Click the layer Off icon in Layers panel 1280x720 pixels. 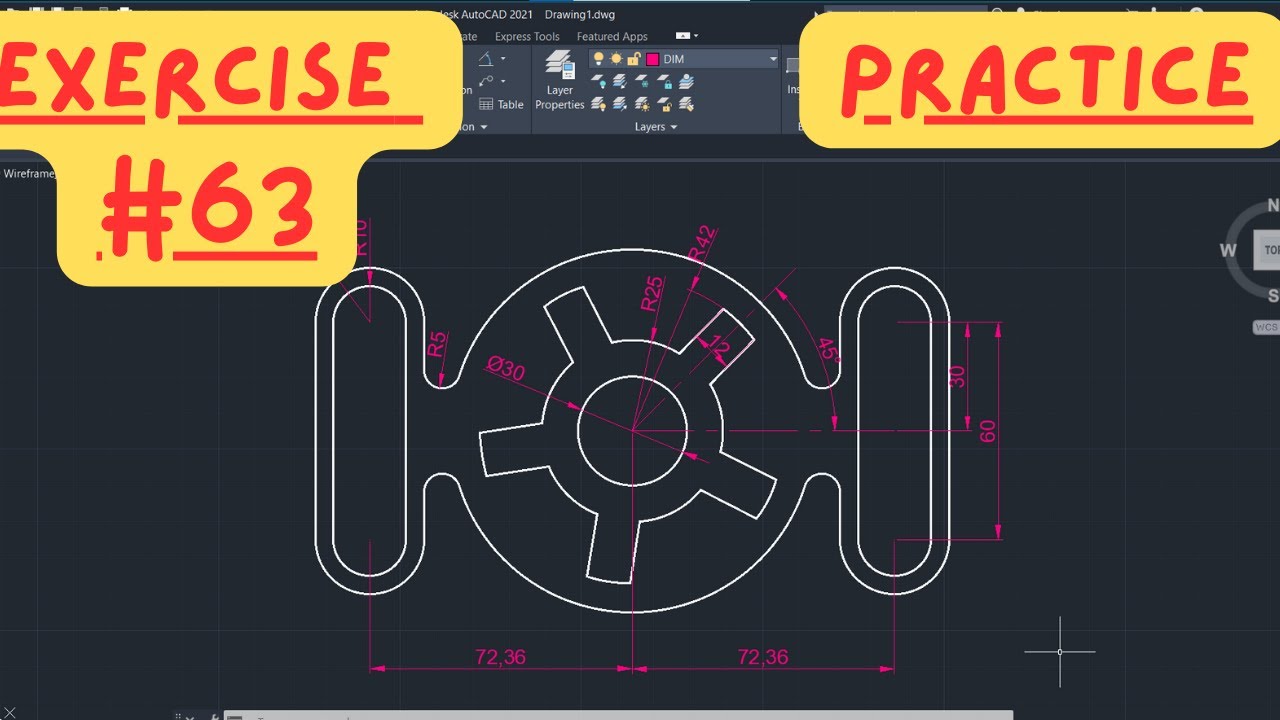599,81
